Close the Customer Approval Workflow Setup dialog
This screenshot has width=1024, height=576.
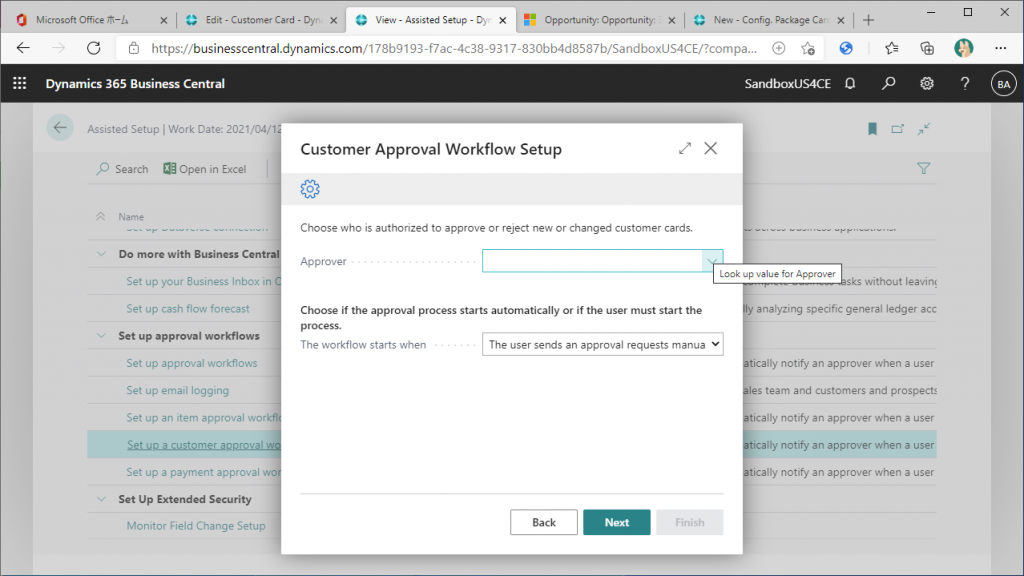pos(711,148)
